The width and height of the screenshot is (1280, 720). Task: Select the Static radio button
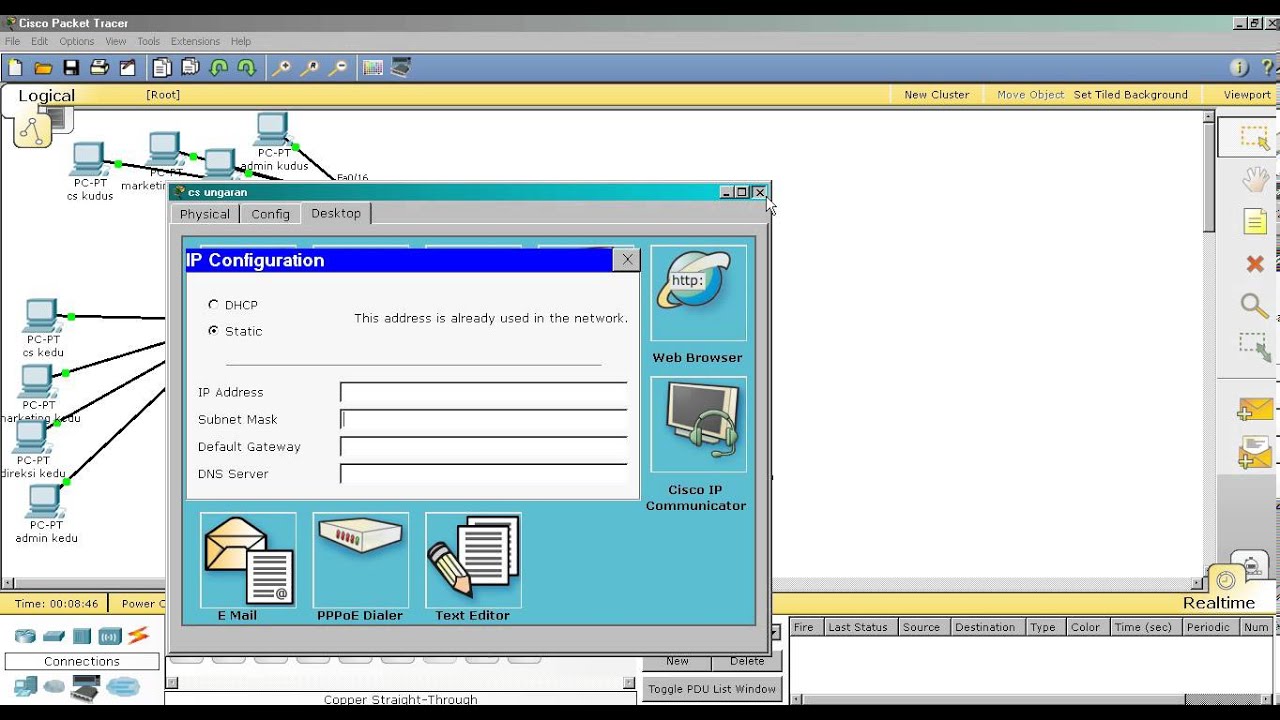213,330
